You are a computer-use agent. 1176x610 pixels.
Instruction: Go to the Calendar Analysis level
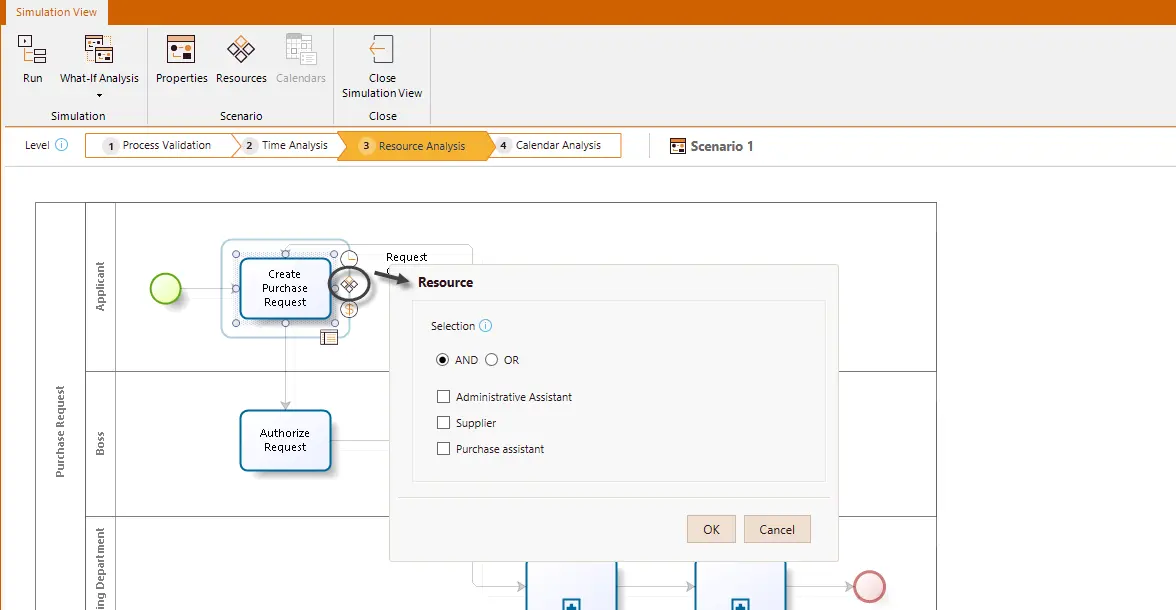click(x=558, y=146)
